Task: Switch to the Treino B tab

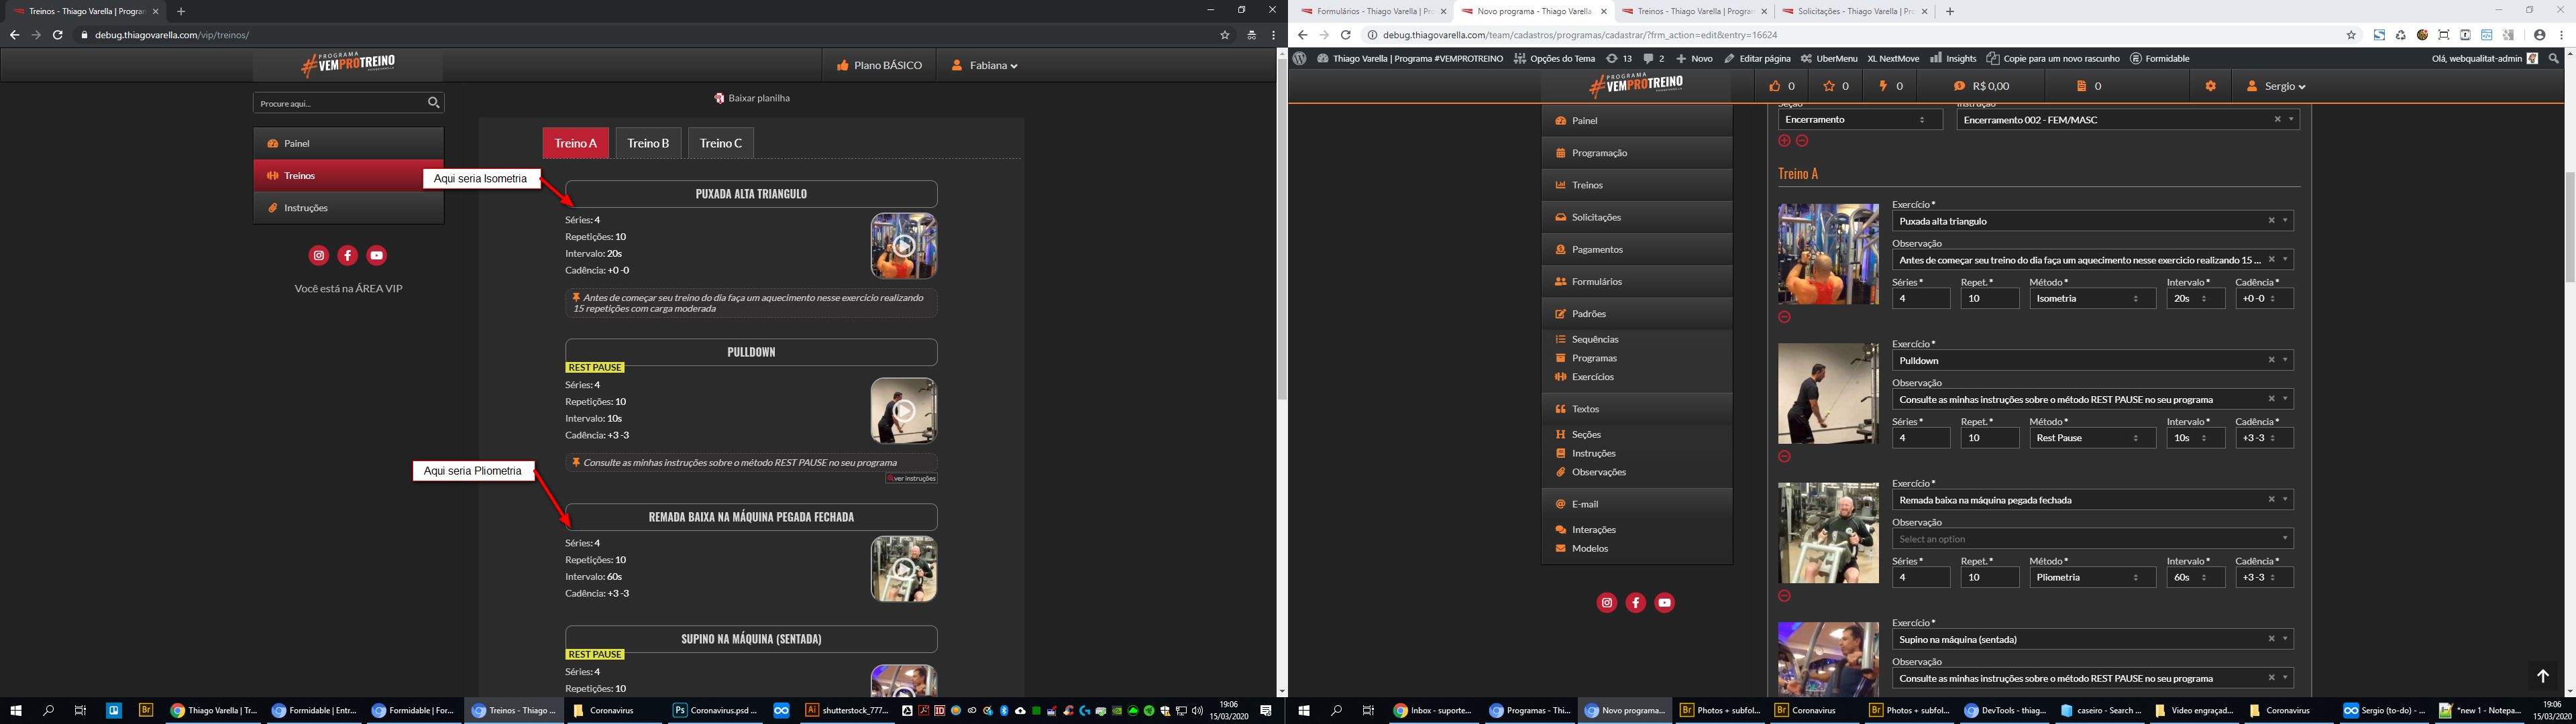Action: click(x=648, y=143)
